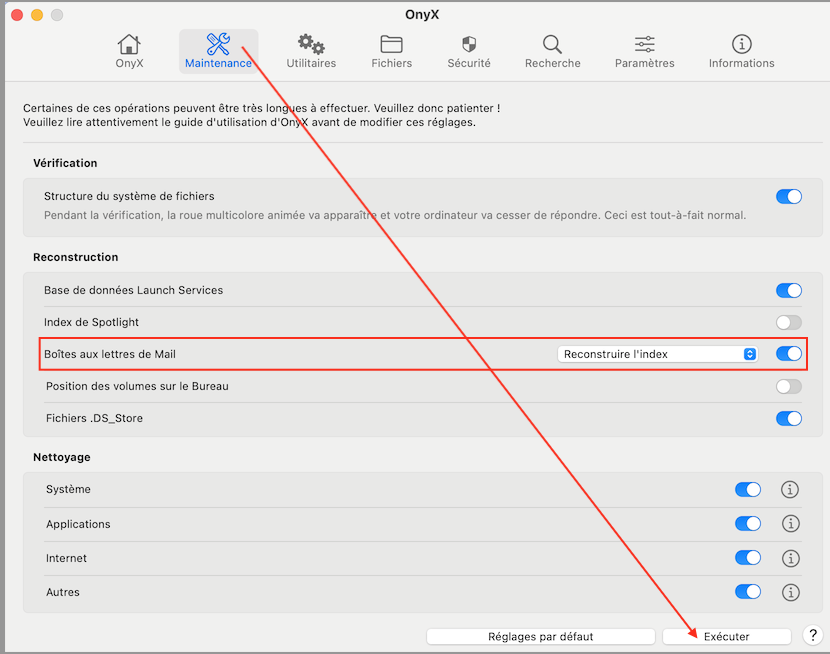Click the Fichiers .DS_Store label

[94, 418]
